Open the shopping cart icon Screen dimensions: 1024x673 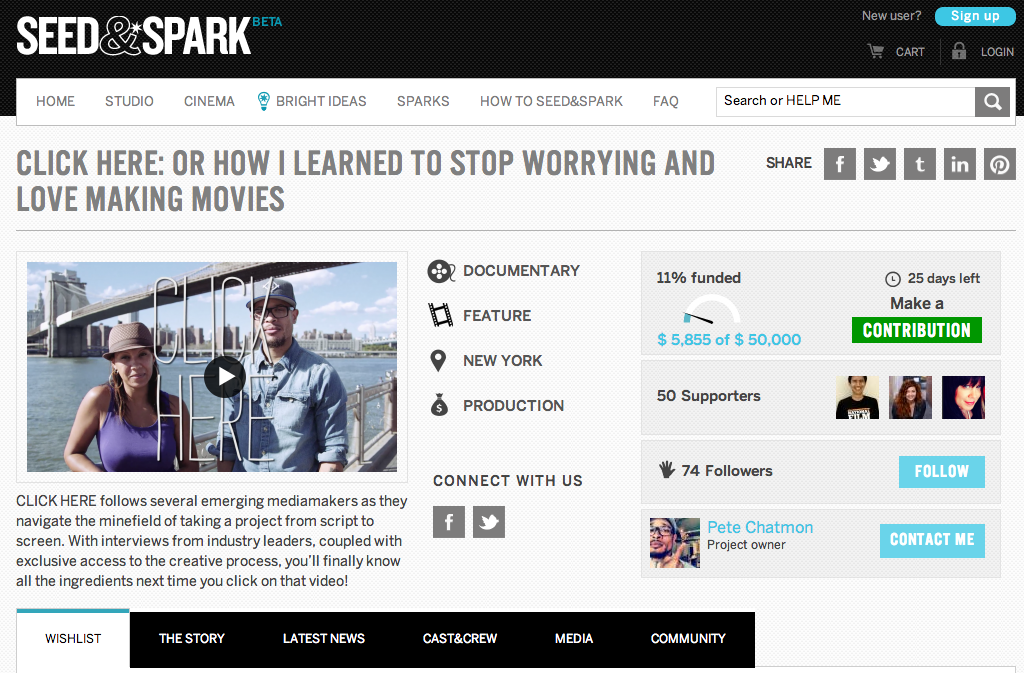click(876, 51)
